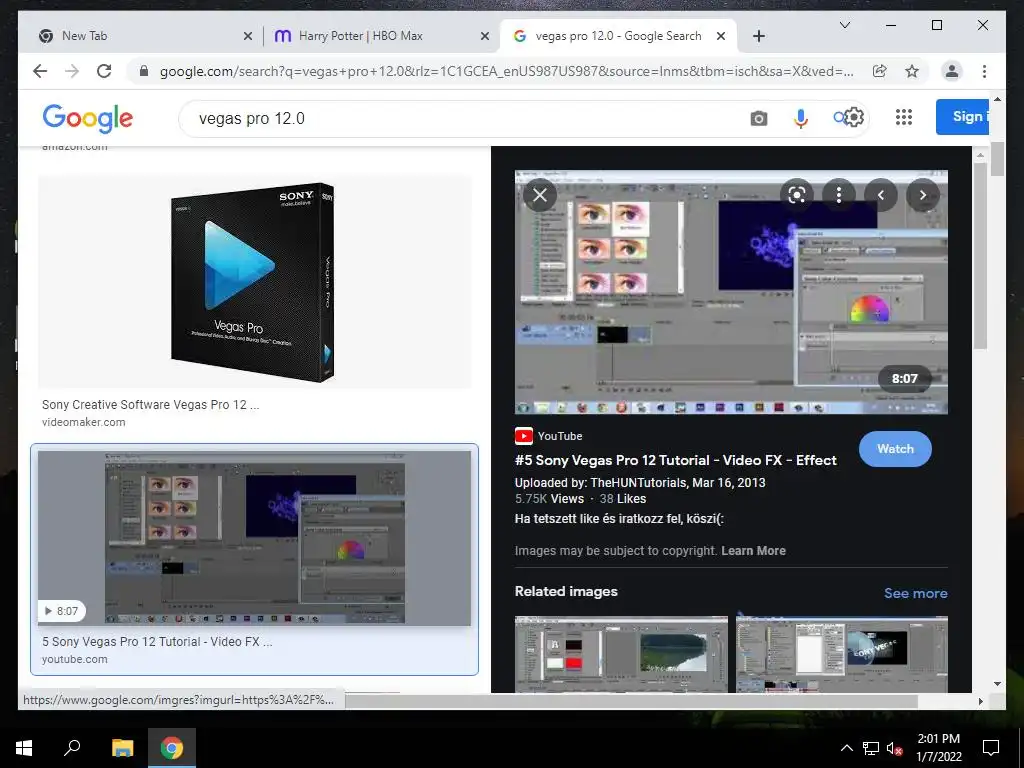
Task: Focus the vegas pro 12.0 search field
Action: (x=457, y=118)
